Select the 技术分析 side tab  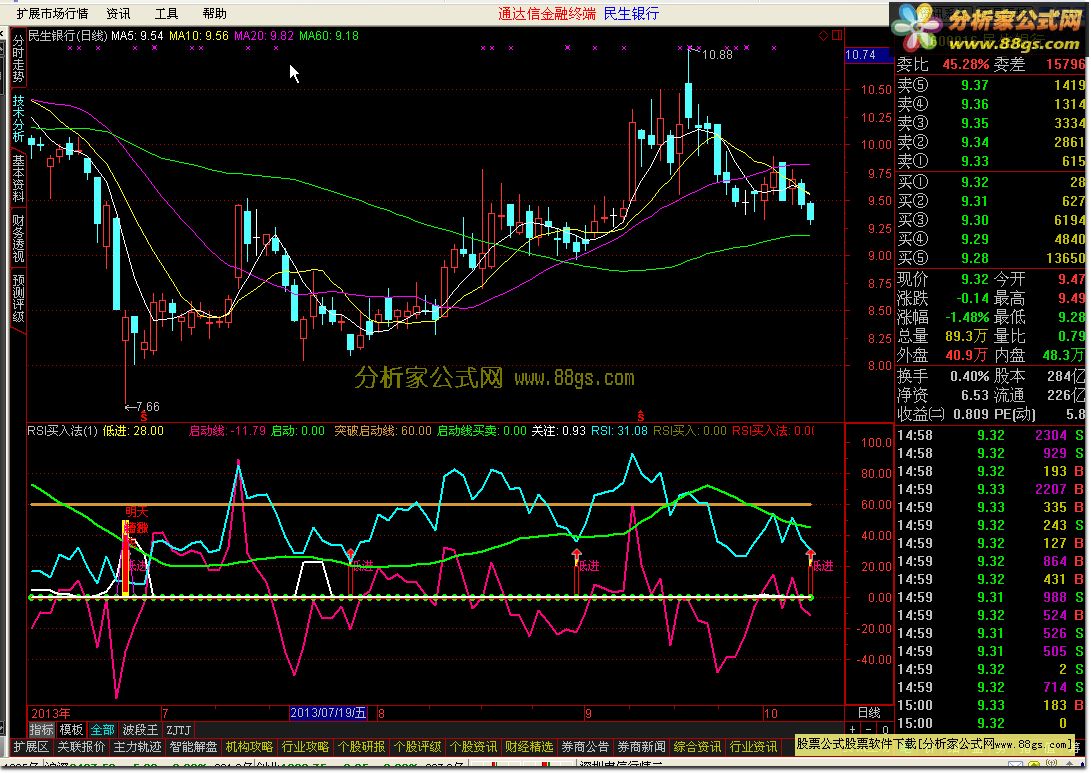(x=17, y=118)
